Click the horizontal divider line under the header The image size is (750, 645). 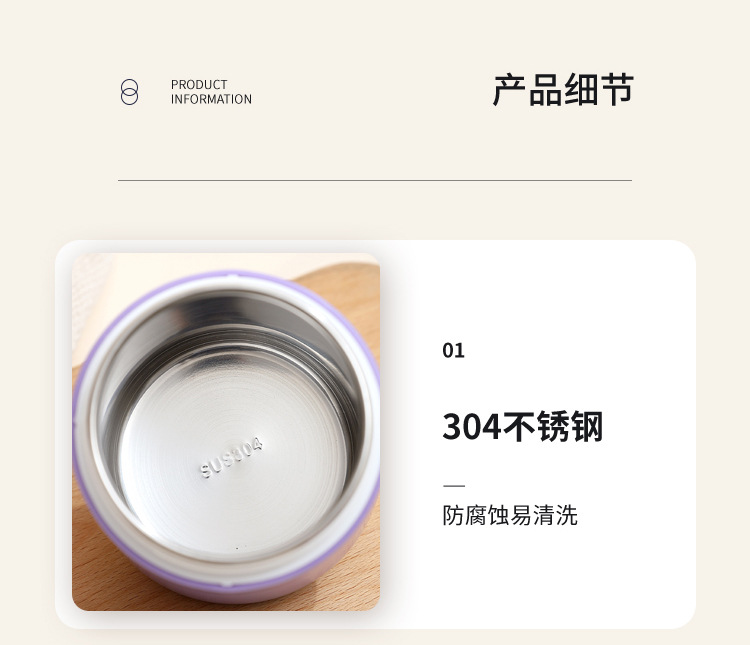[x=375, y=180]
